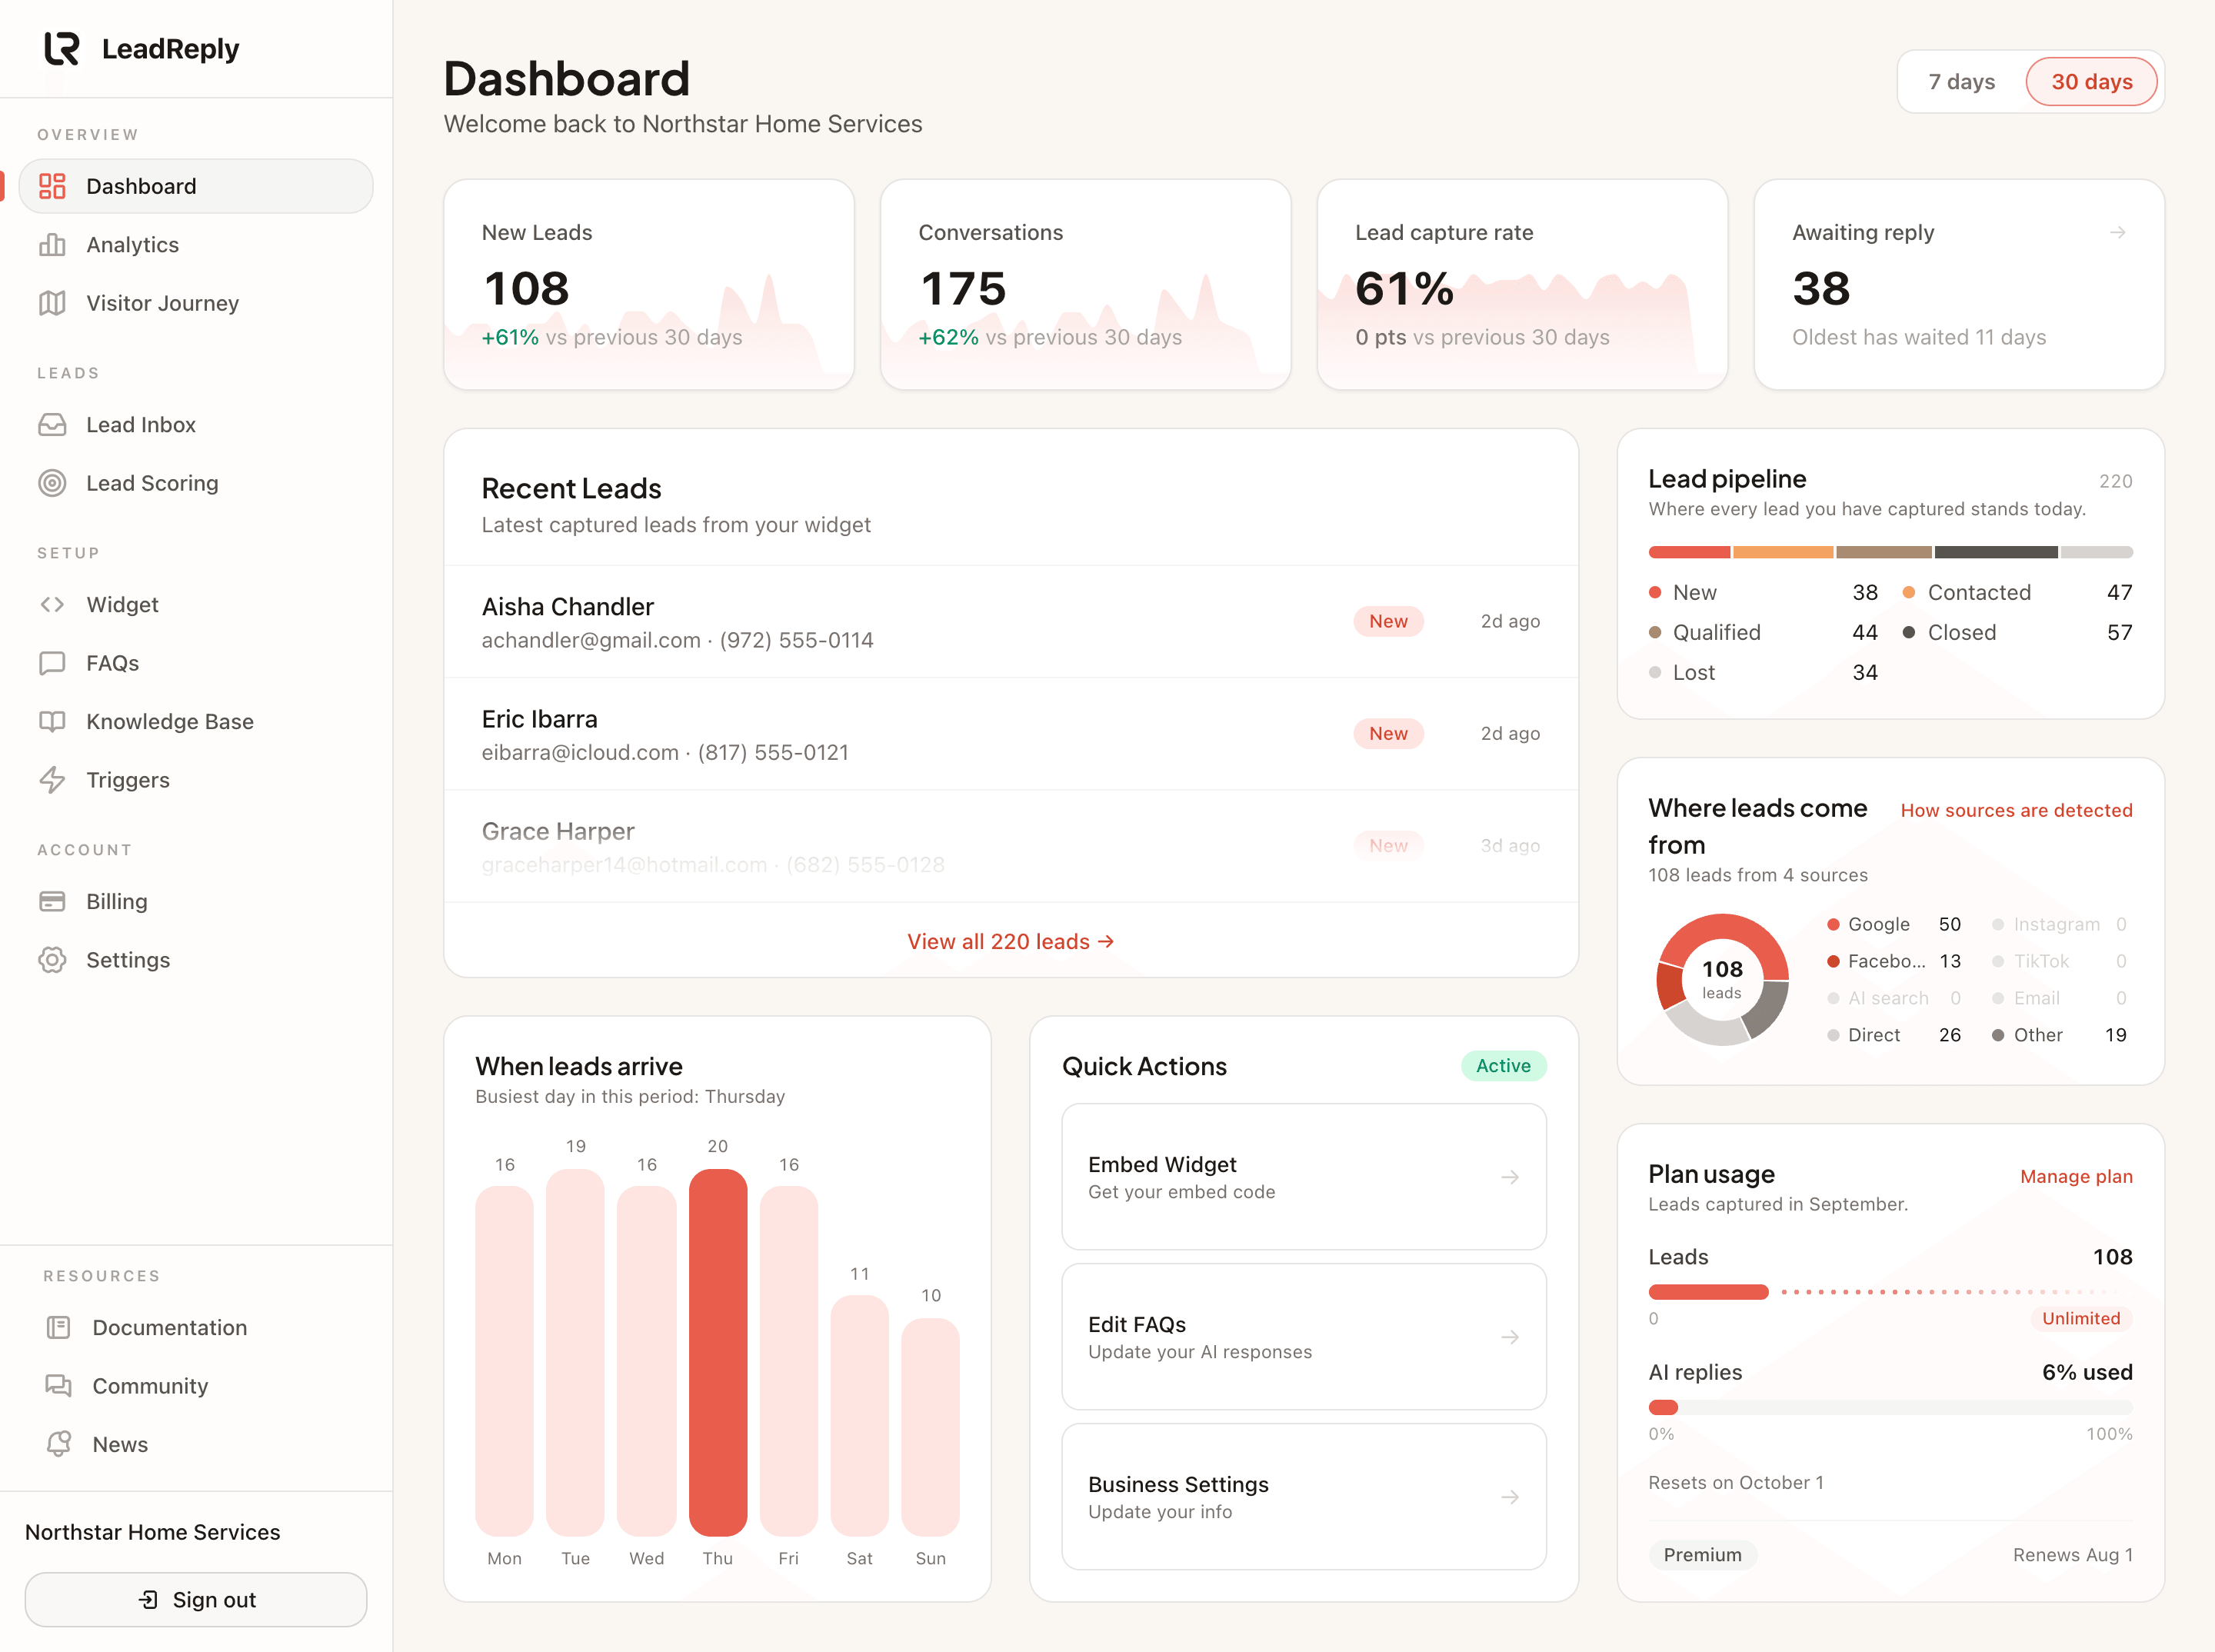2215x1652 pixels.
Task: Click the New Leads stat card
Action: point(648,284)
